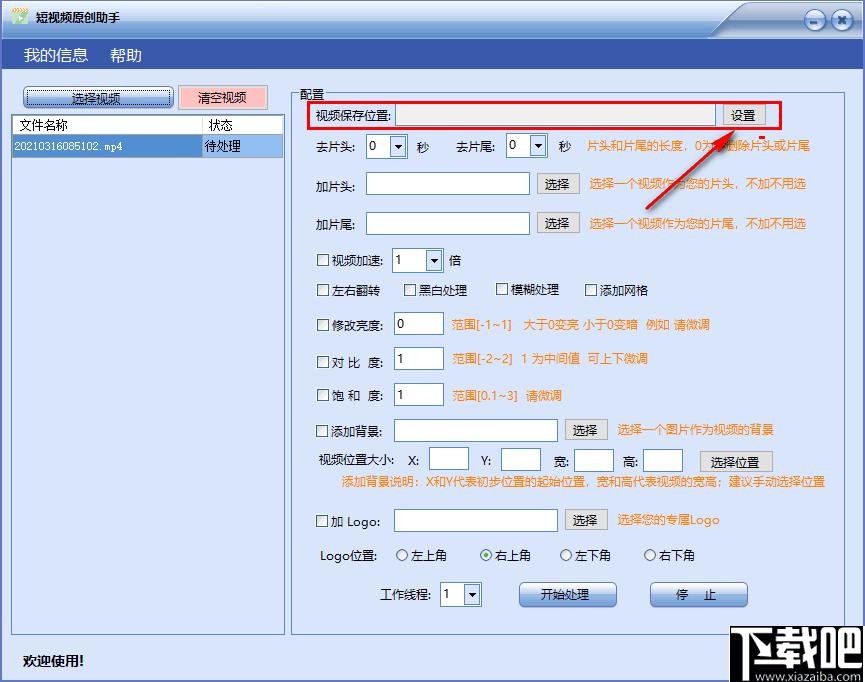The width and height of the screenshot is (865, 682).
Task: Select 左上角 Logo position
Action: [x=402, y=555]
